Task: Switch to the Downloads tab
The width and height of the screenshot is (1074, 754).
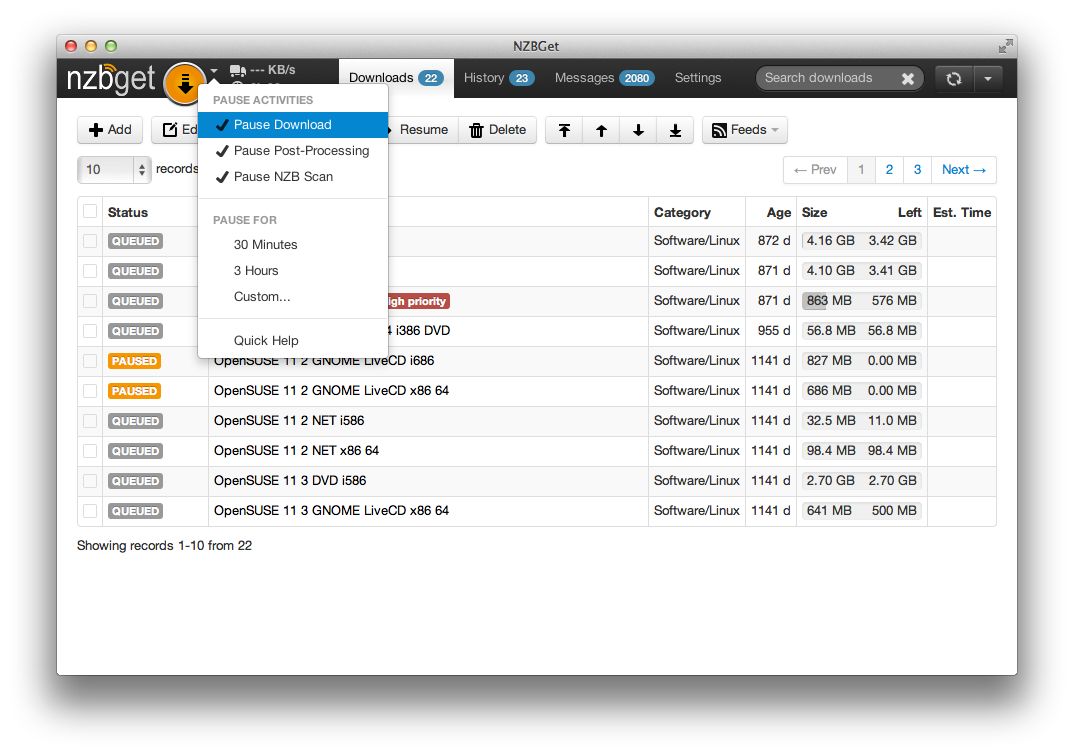Action: pyautogui.click(x=396, y=78)
